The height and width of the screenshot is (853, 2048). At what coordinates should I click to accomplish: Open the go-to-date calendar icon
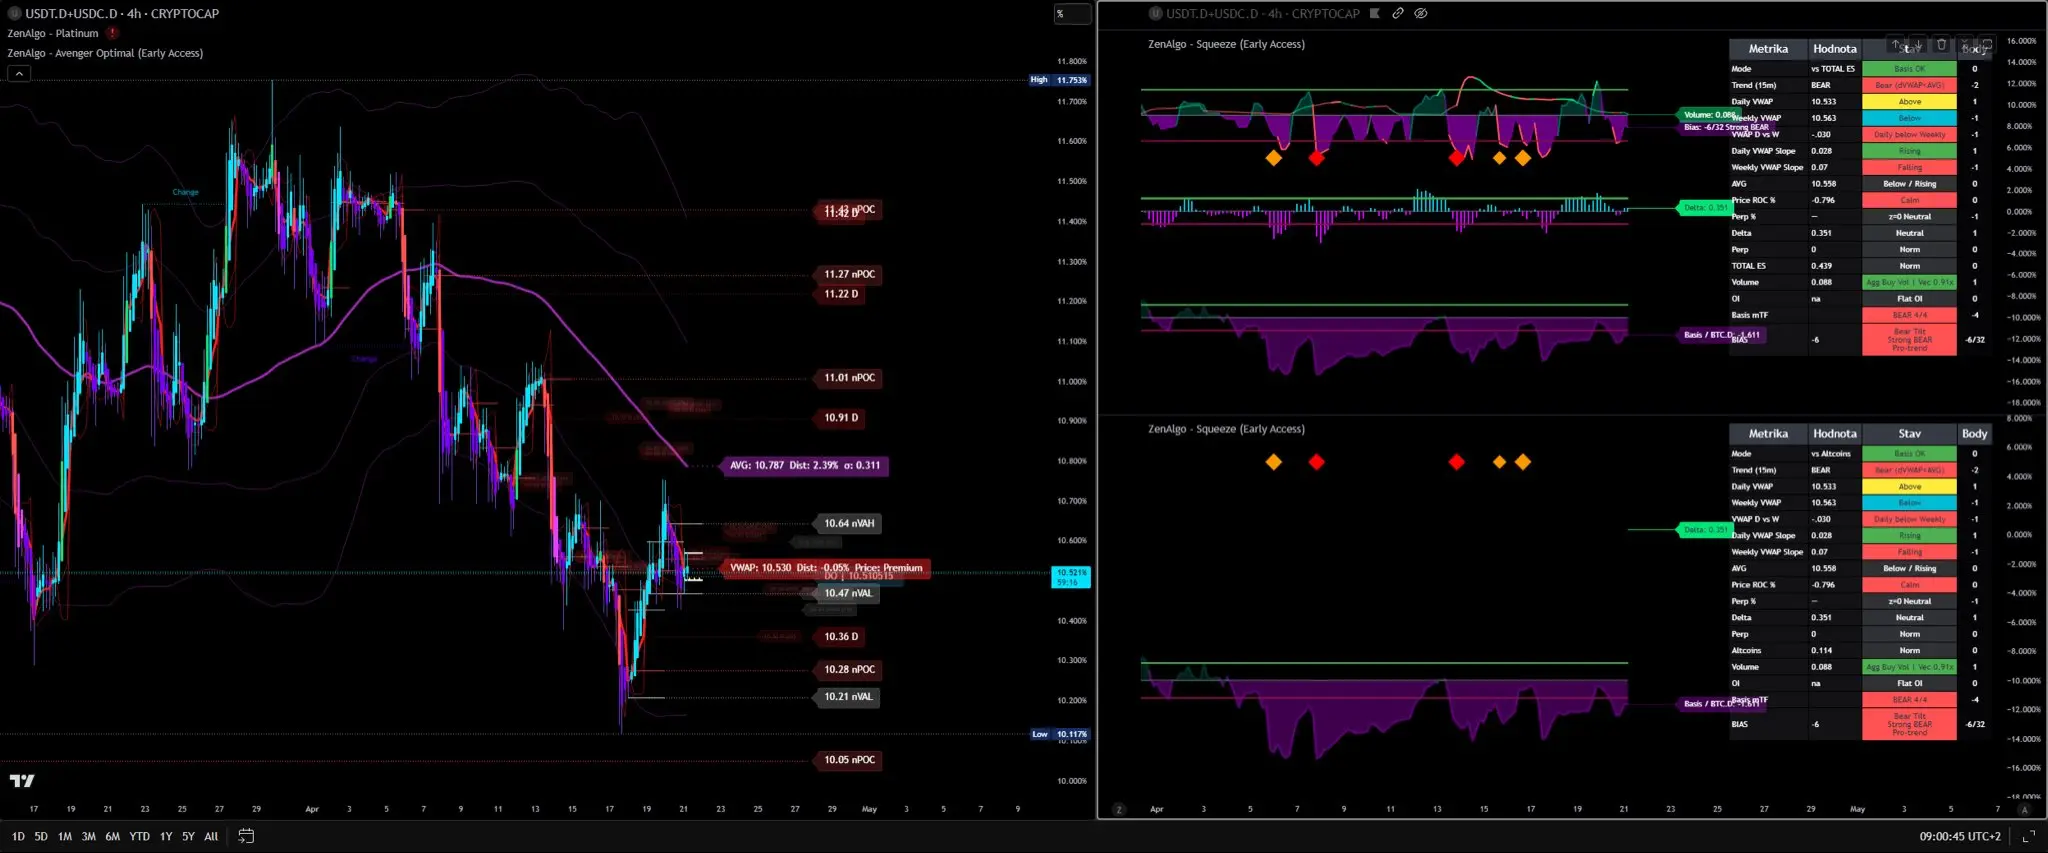point(246,836)
